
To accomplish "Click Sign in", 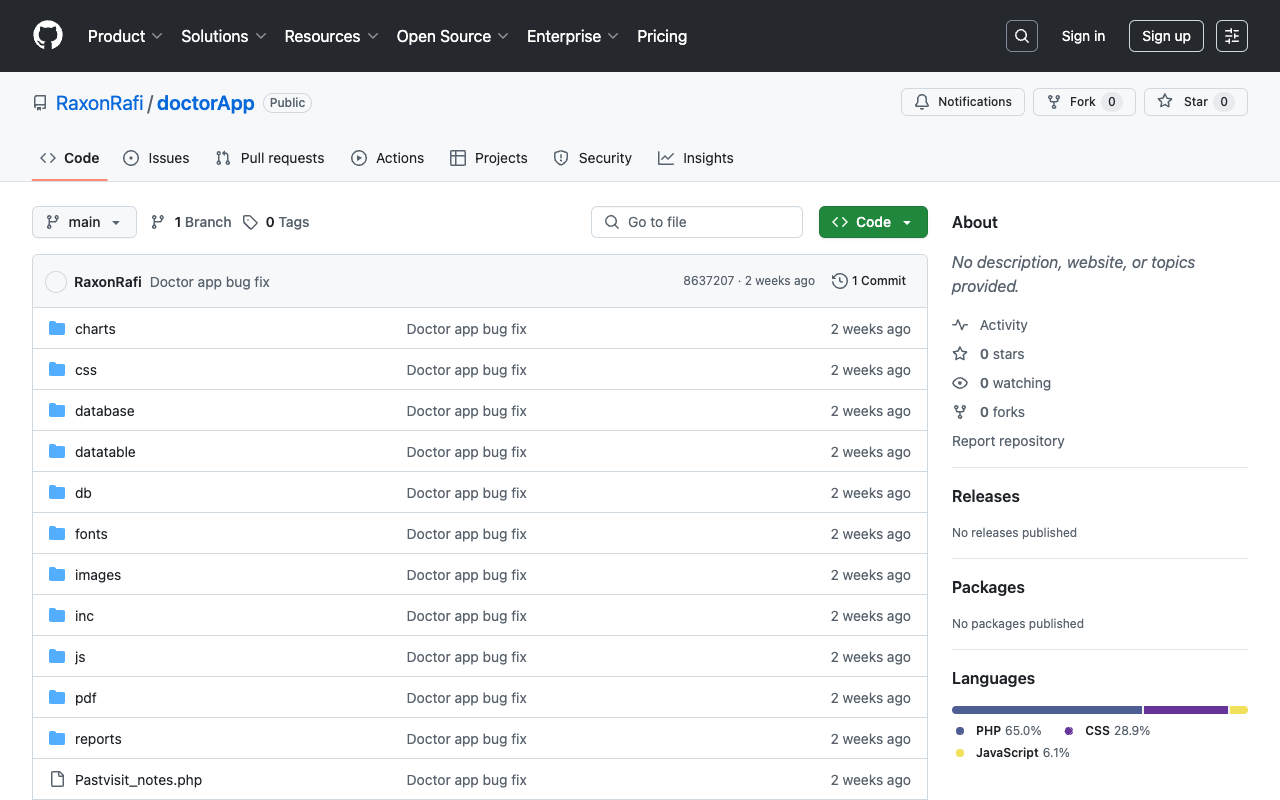I will pos(1083,36).
